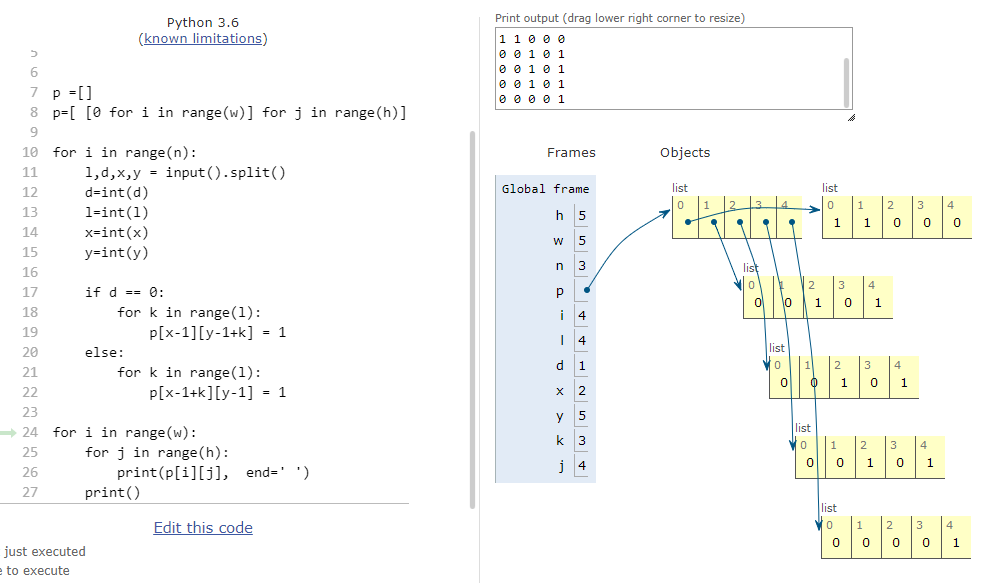Click line number 24 in gutter
This screenshot has height=583, width=992.
[30, 433]
